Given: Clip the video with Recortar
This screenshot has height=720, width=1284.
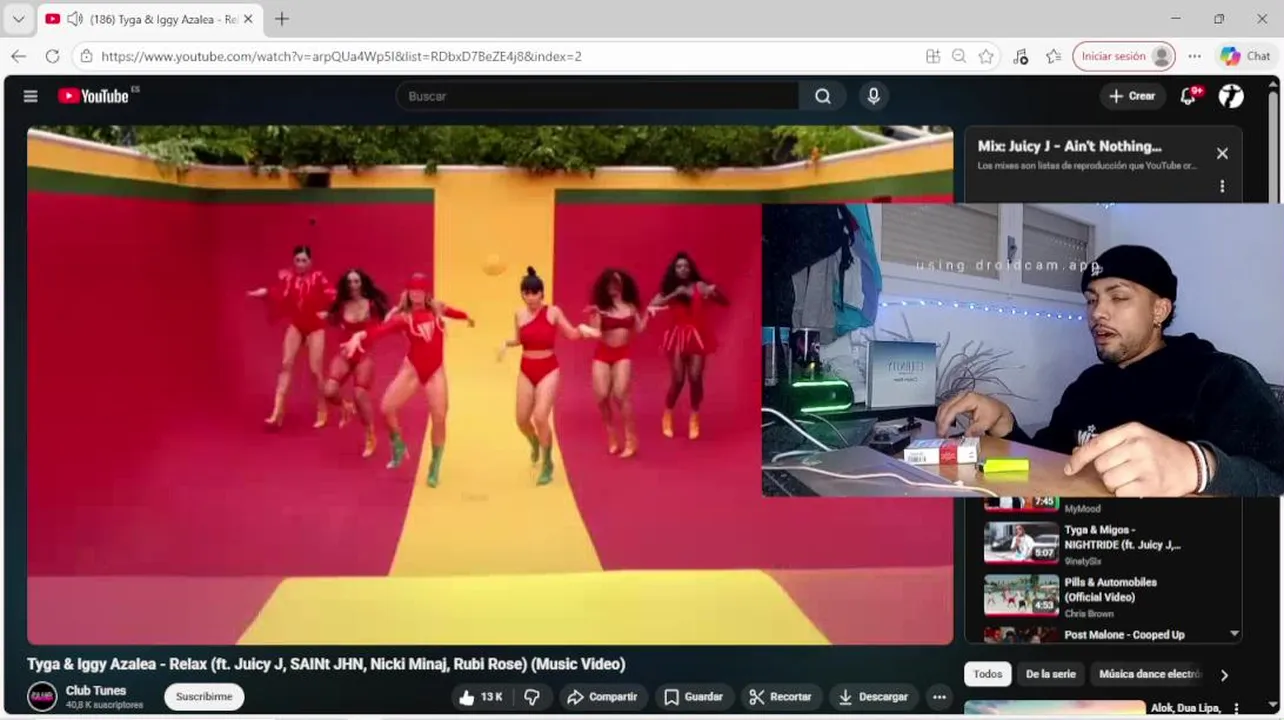Looking at the screenshot, I should 780,697.
